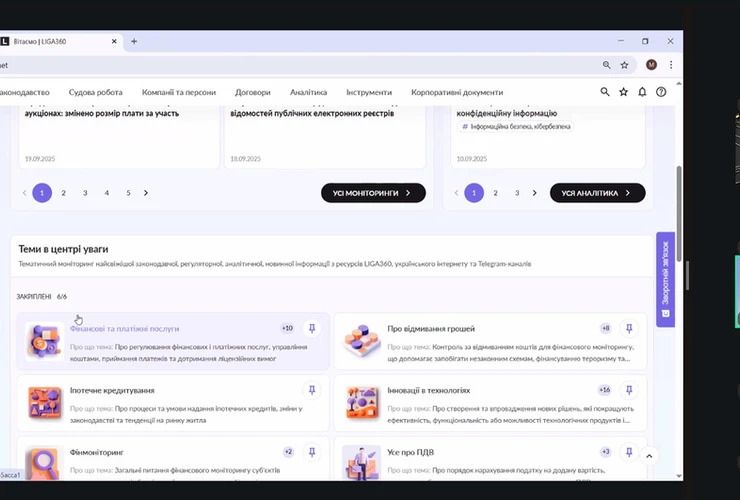Open help question mark icon
The width and height of the screenshot is (740, 500).
pyautogui.click(x=661, y=92)
